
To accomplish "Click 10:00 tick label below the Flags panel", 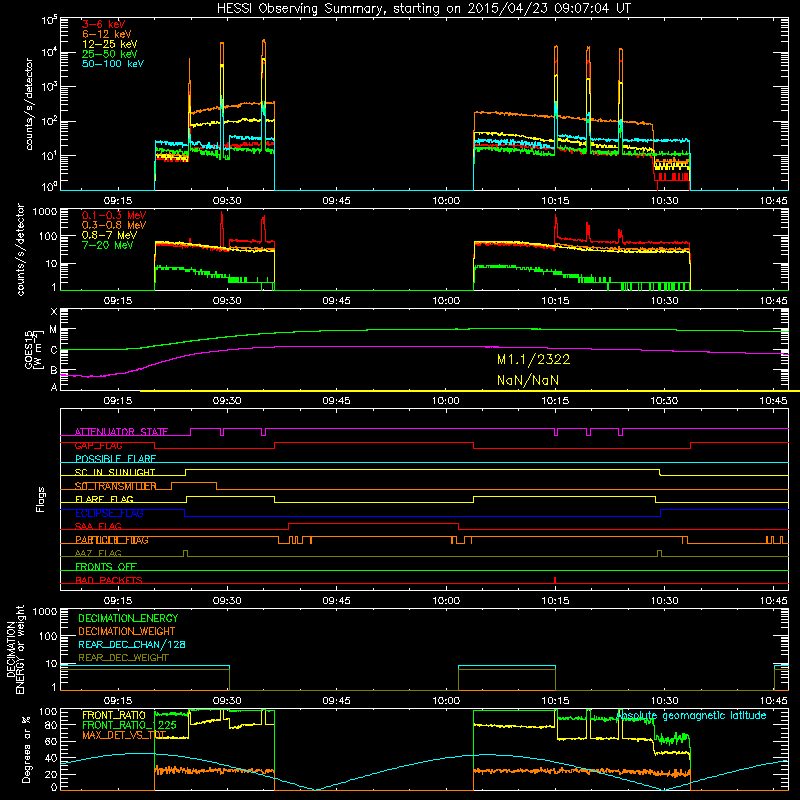I will pos(446,601).
